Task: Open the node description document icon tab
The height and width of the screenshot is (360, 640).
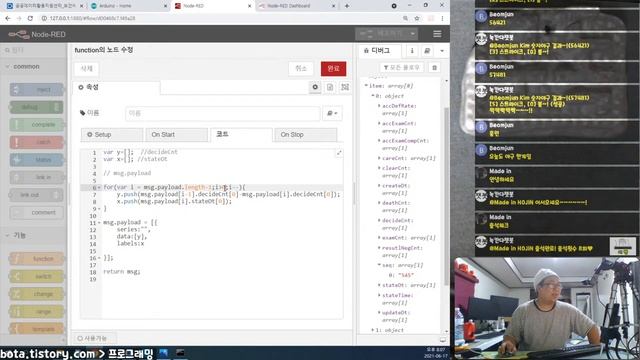Action: [330, 87]
